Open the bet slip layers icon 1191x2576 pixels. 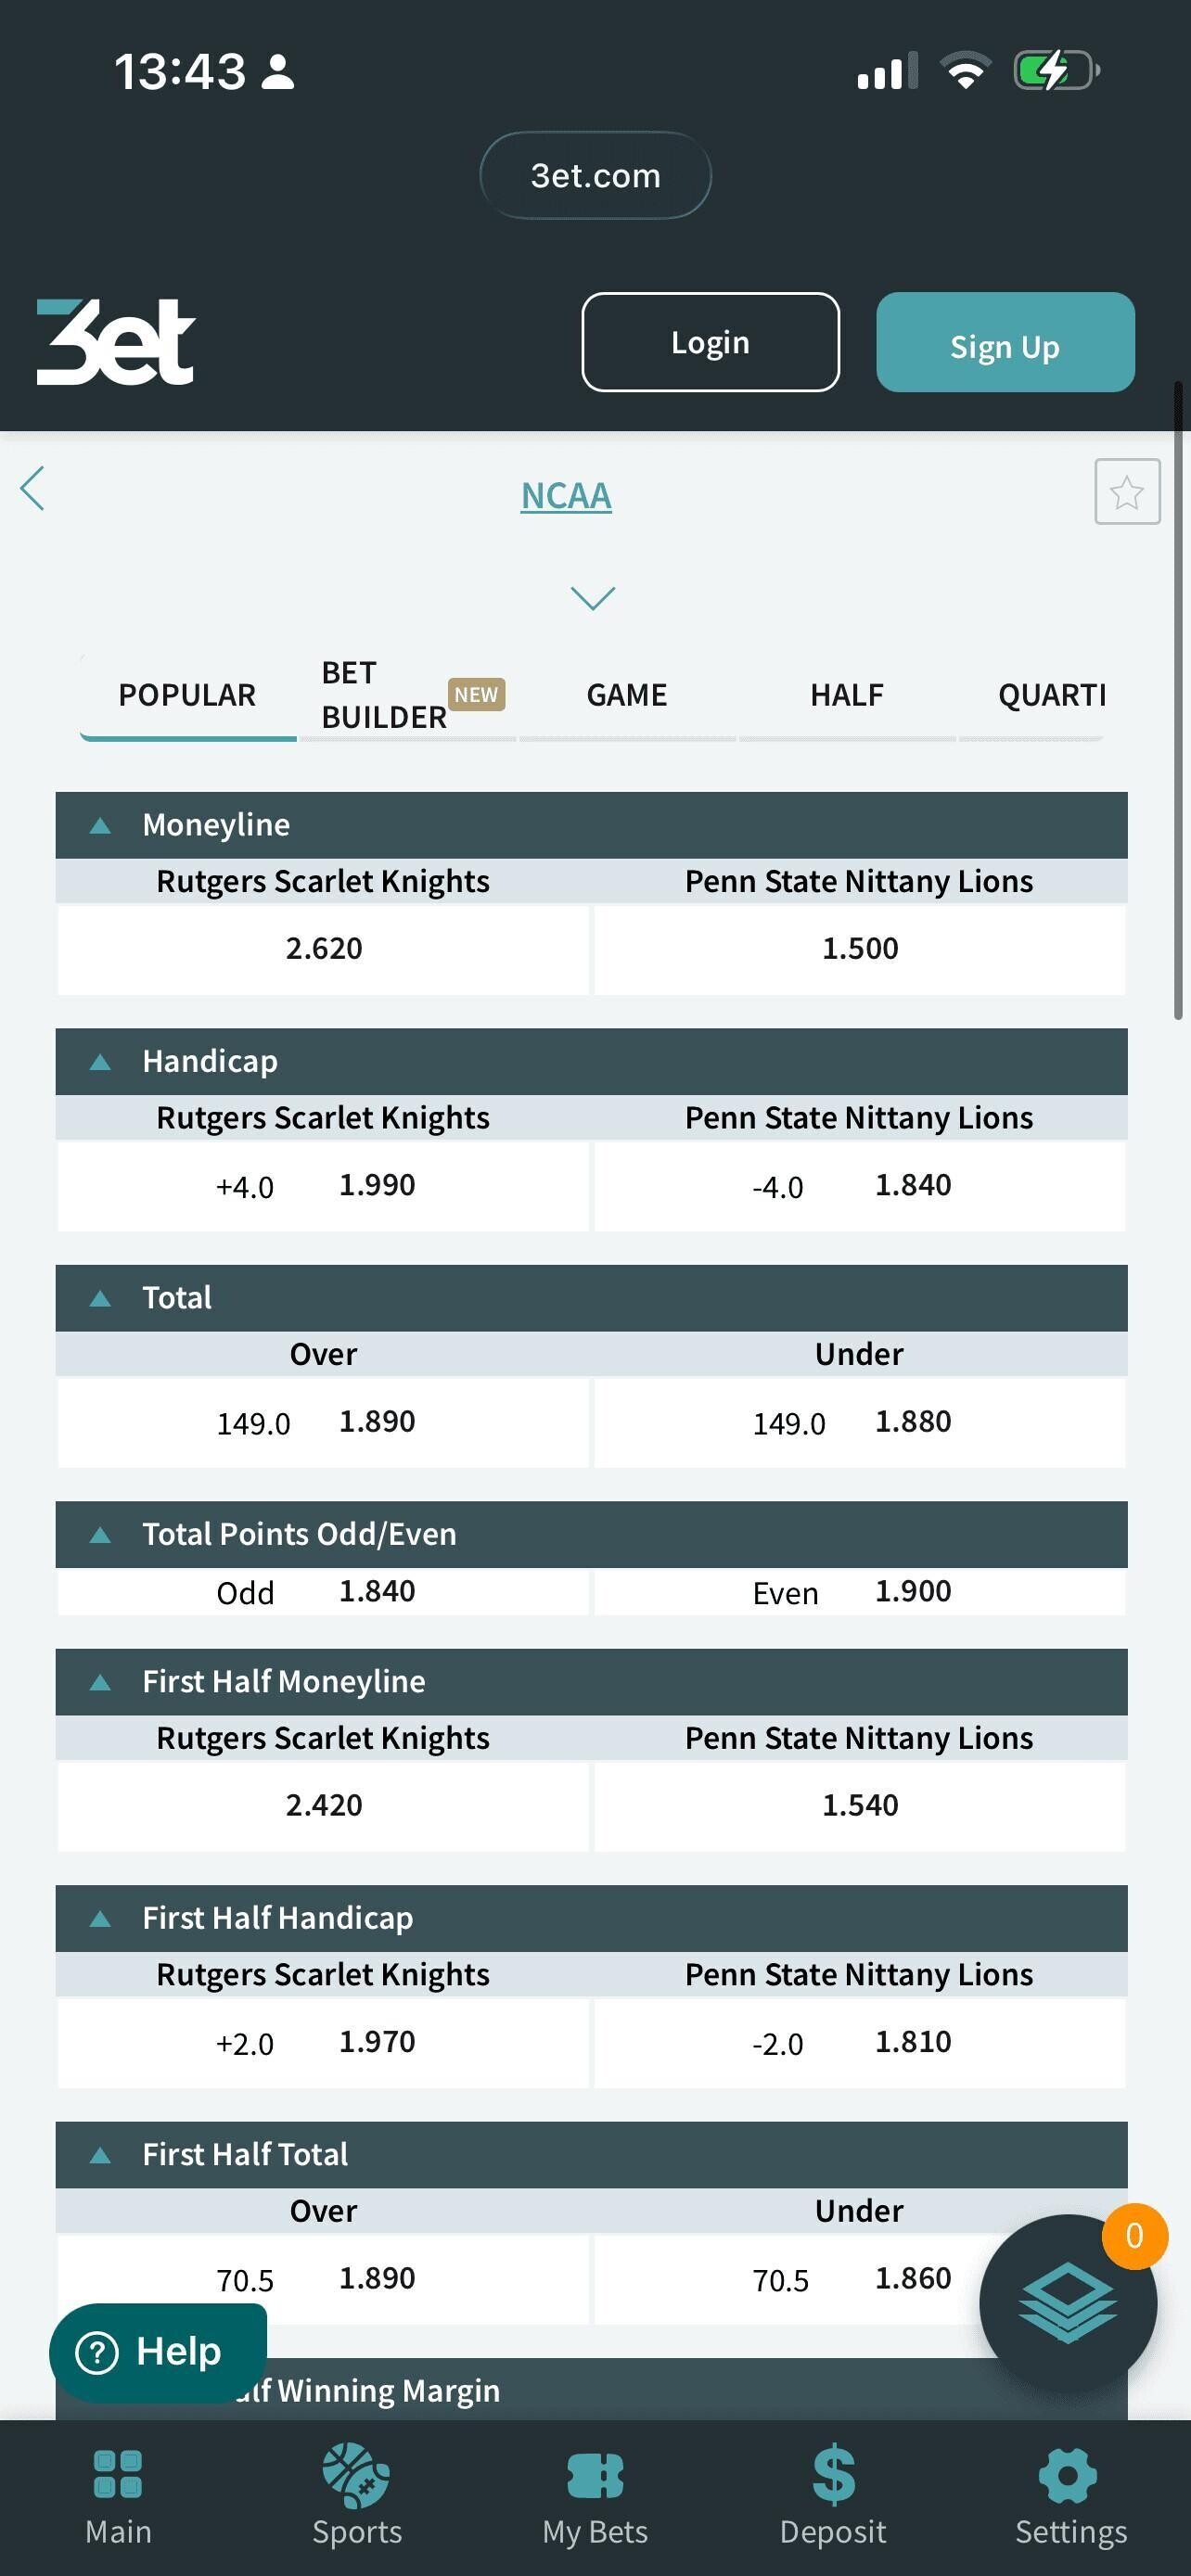coord(1067,2302)
